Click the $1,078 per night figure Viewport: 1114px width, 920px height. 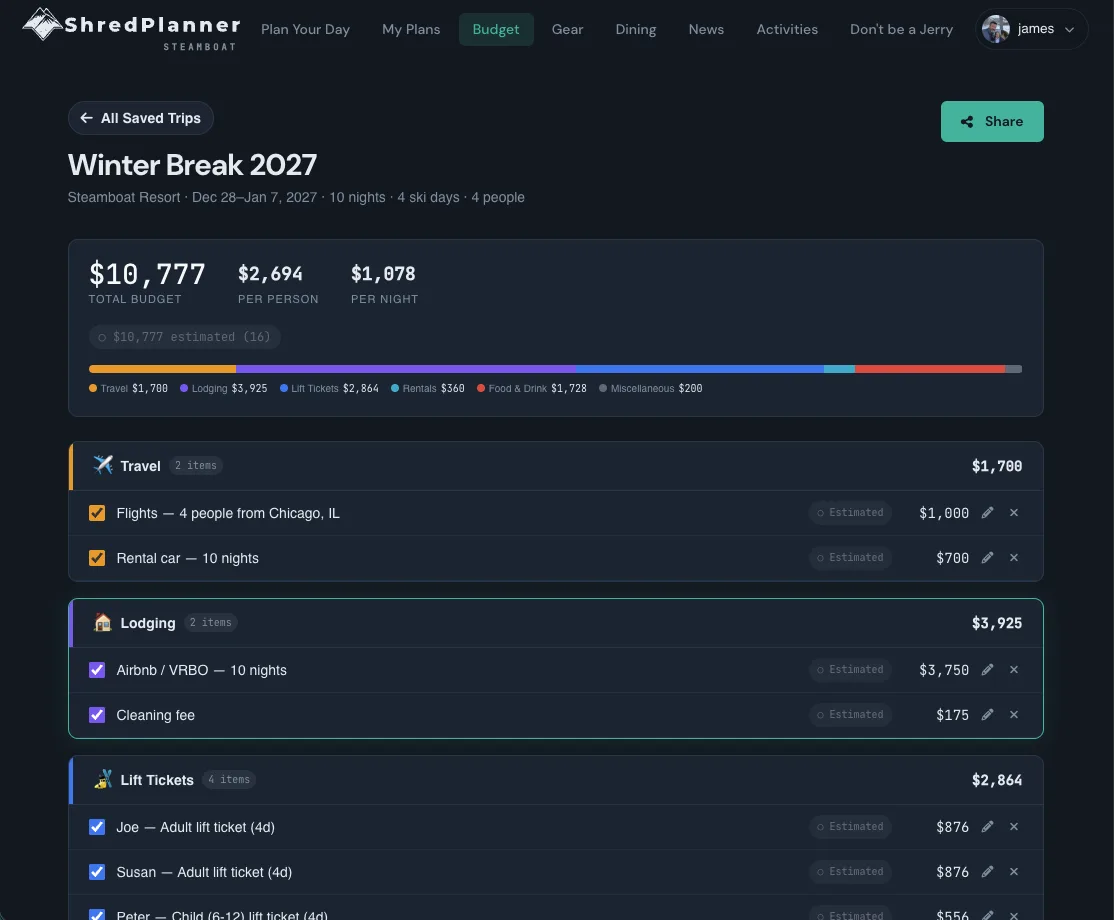point(383,274)
